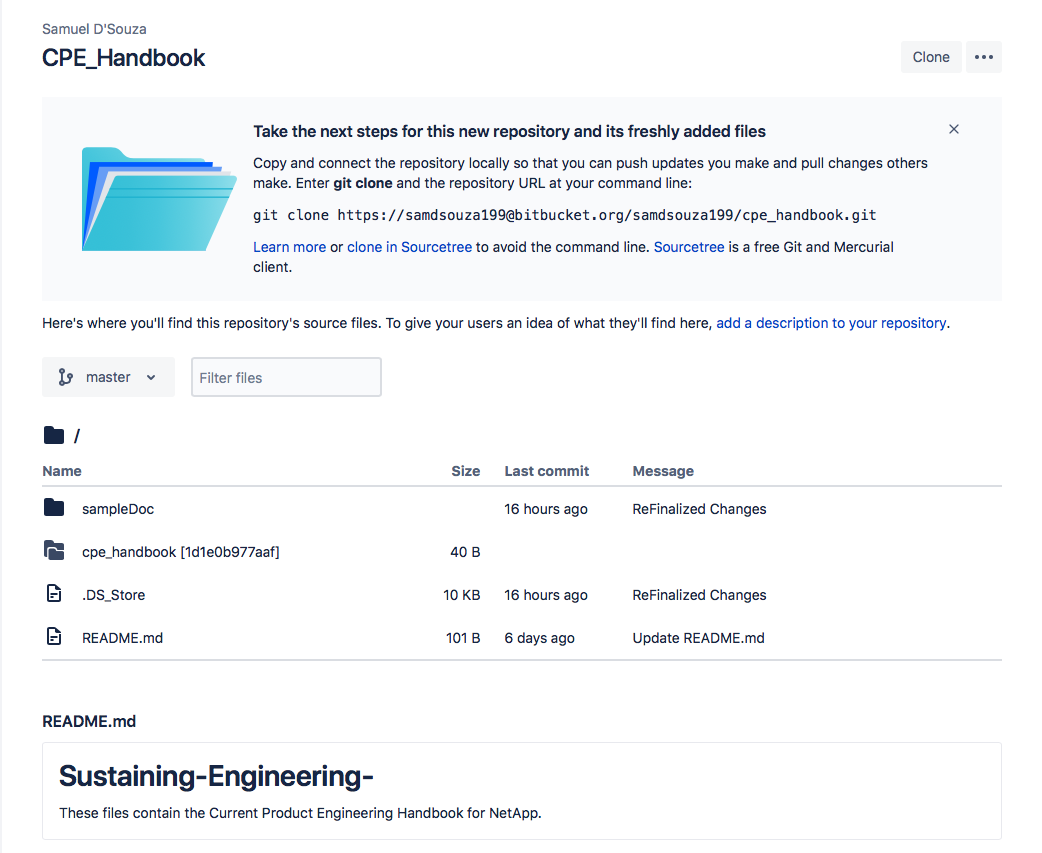Open cpe_handbook [1d1e0b977aaf] submodule
Screen dimensions: 1042x853
pyautogui.click(x=181, y=552)
